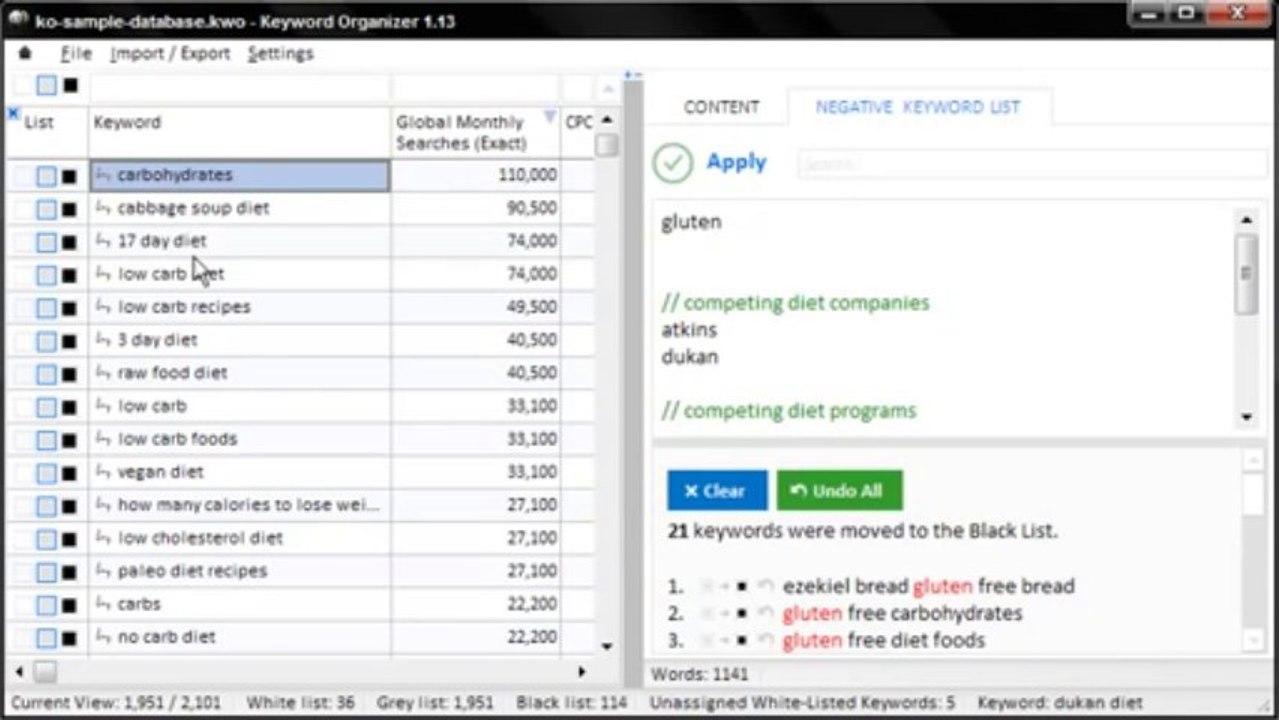The image size is (1279, 720).
Task: Click black list filter square in the filter row
Action: coord(70,86)
